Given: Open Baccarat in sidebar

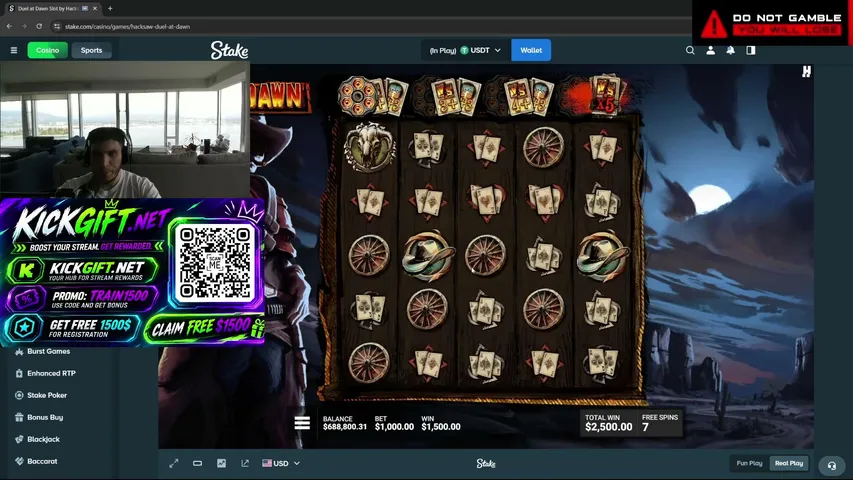Looking at the screenshot, I should pos(42,461).
